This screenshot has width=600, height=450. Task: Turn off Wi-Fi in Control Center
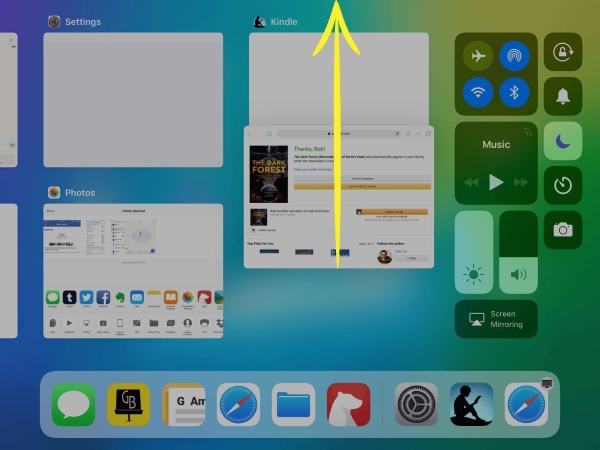478,92
